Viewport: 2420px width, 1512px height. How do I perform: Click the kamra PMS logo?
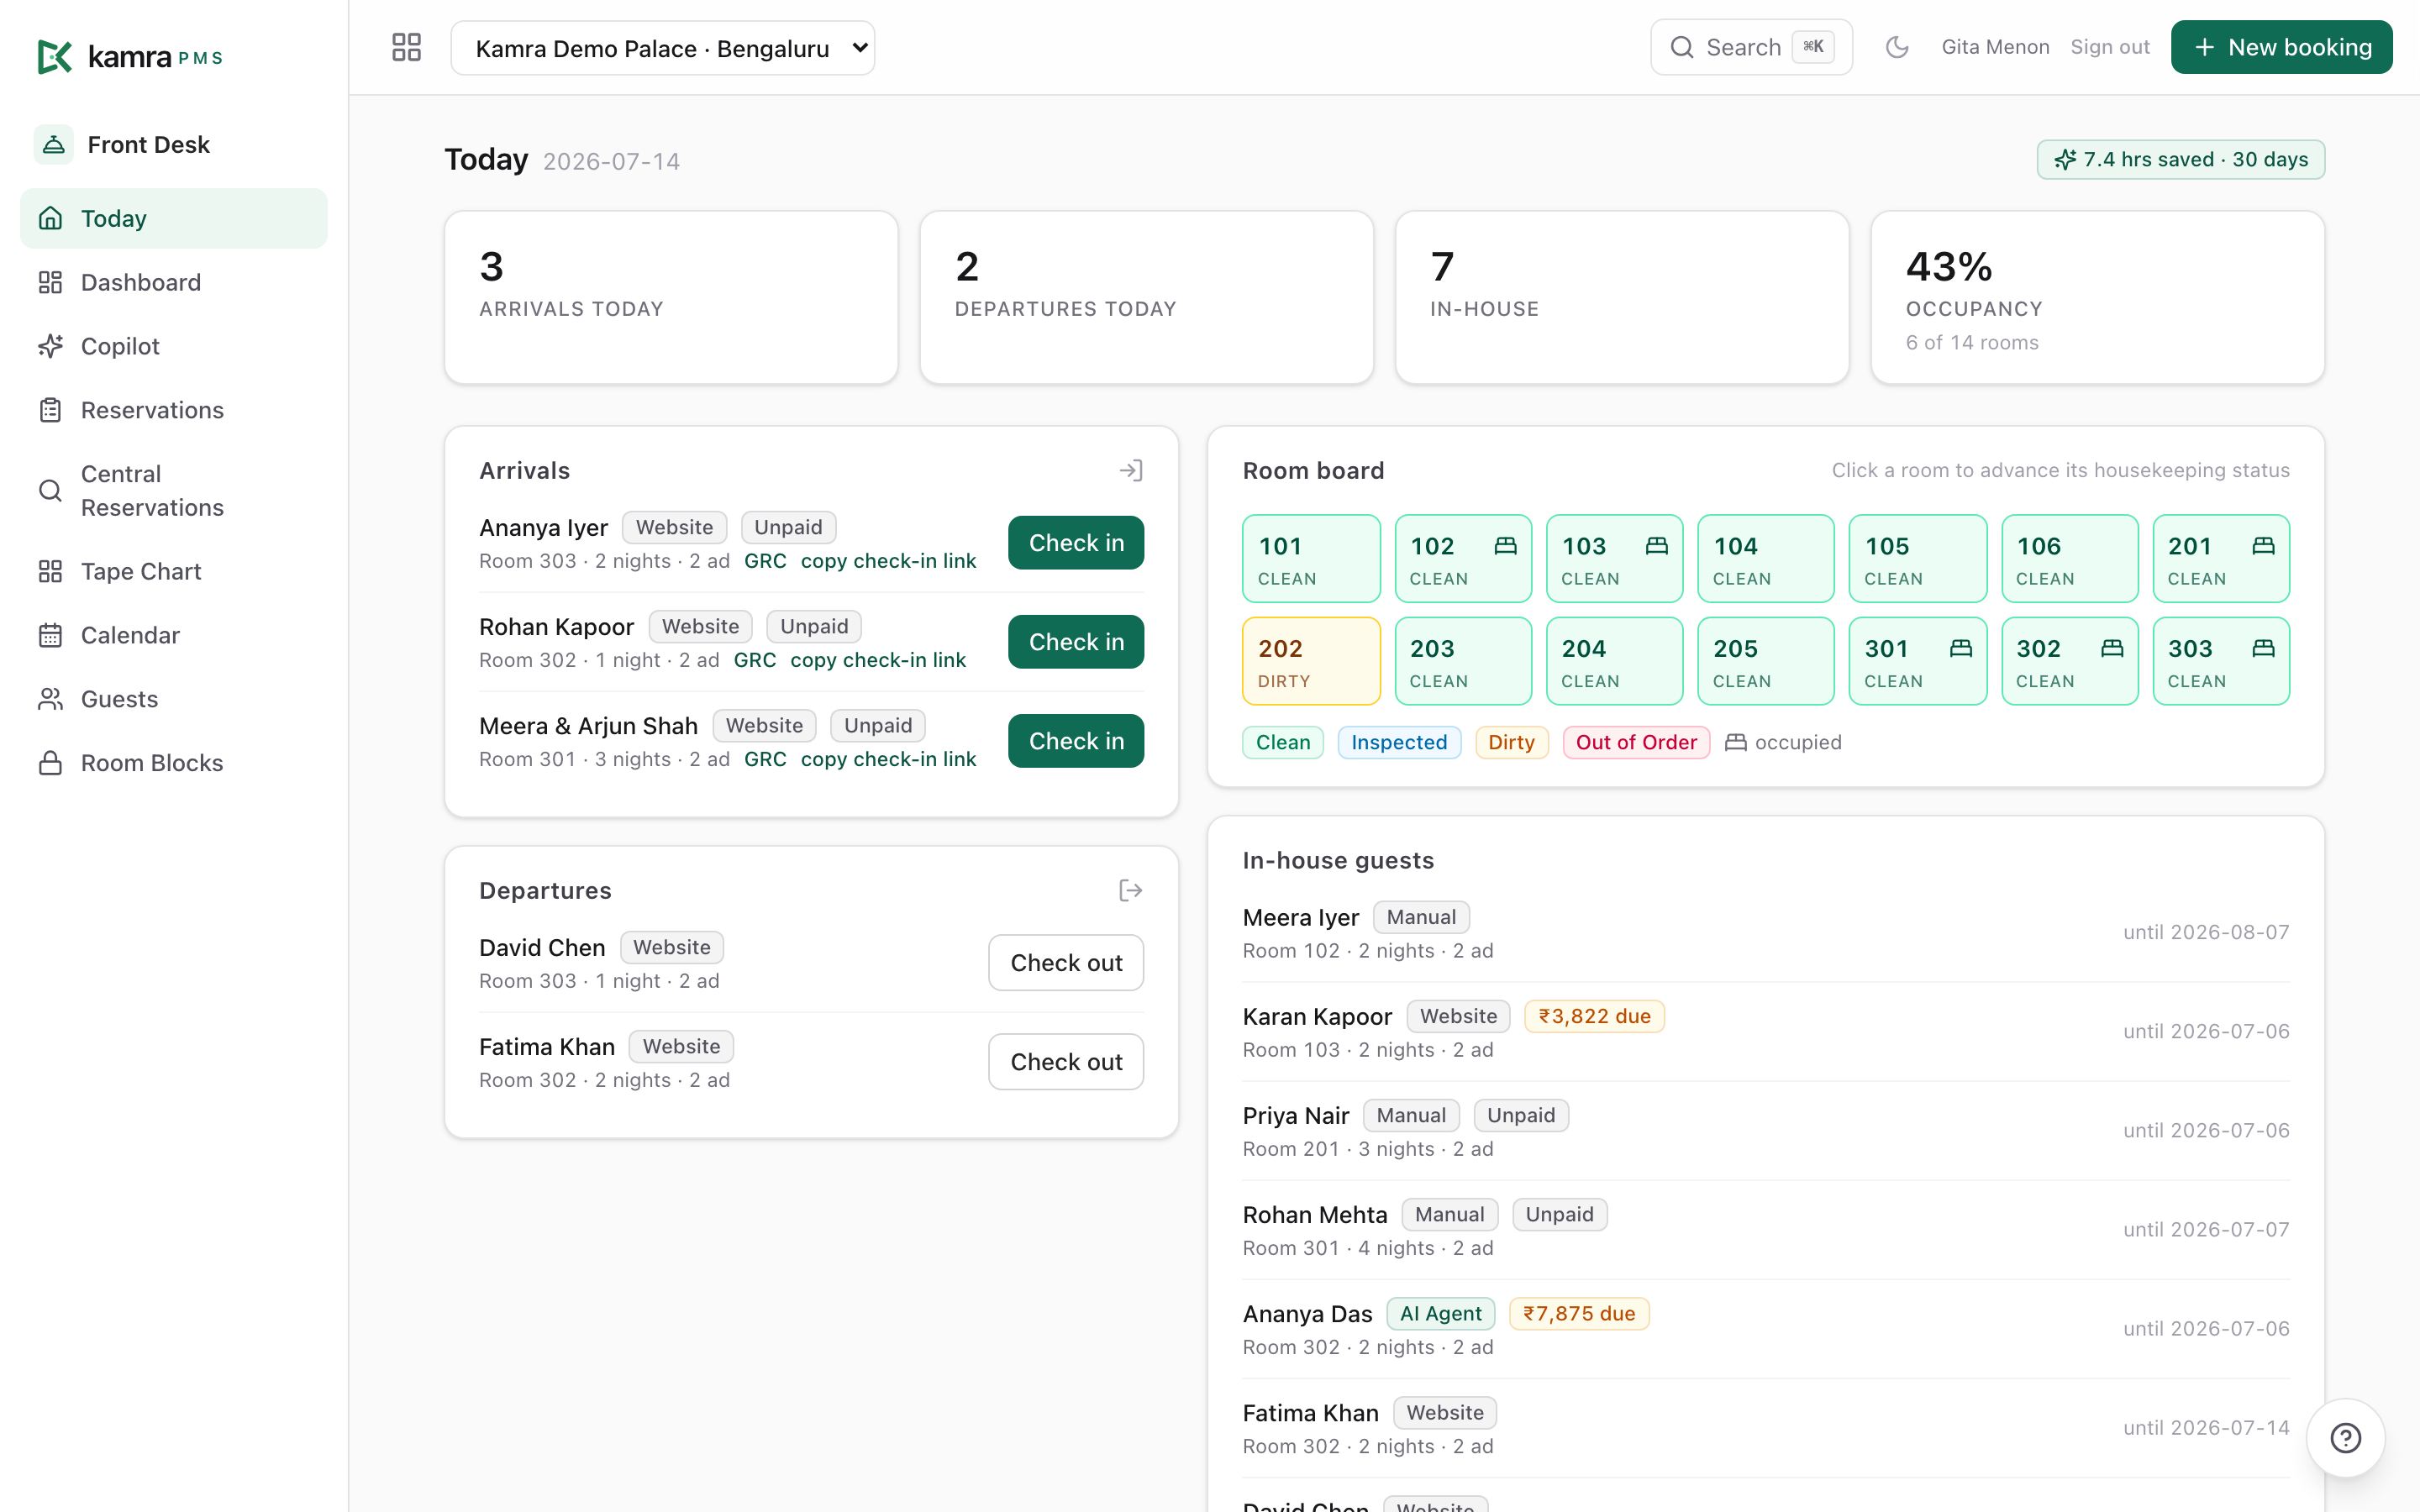tap(130, 57)
